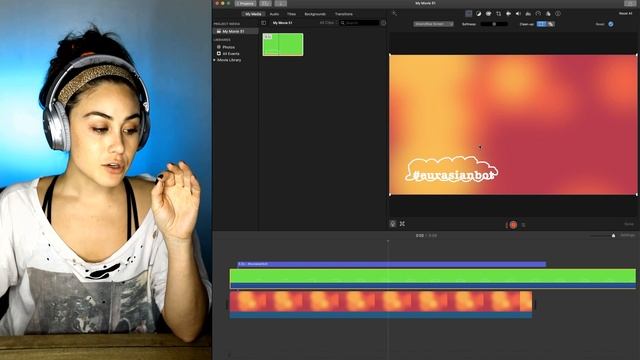Viewport: 640px width, 360px height.
Task: Open the Green/Blue Screen dropdown
Action: 433,24
